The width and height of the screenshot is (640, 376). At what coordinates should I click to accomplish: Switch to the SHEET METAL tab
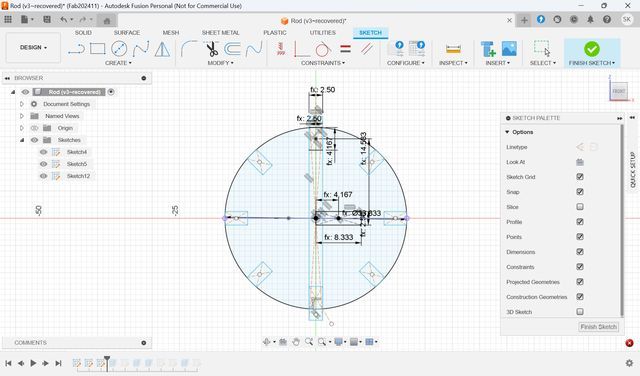click(x=220, y=33)
